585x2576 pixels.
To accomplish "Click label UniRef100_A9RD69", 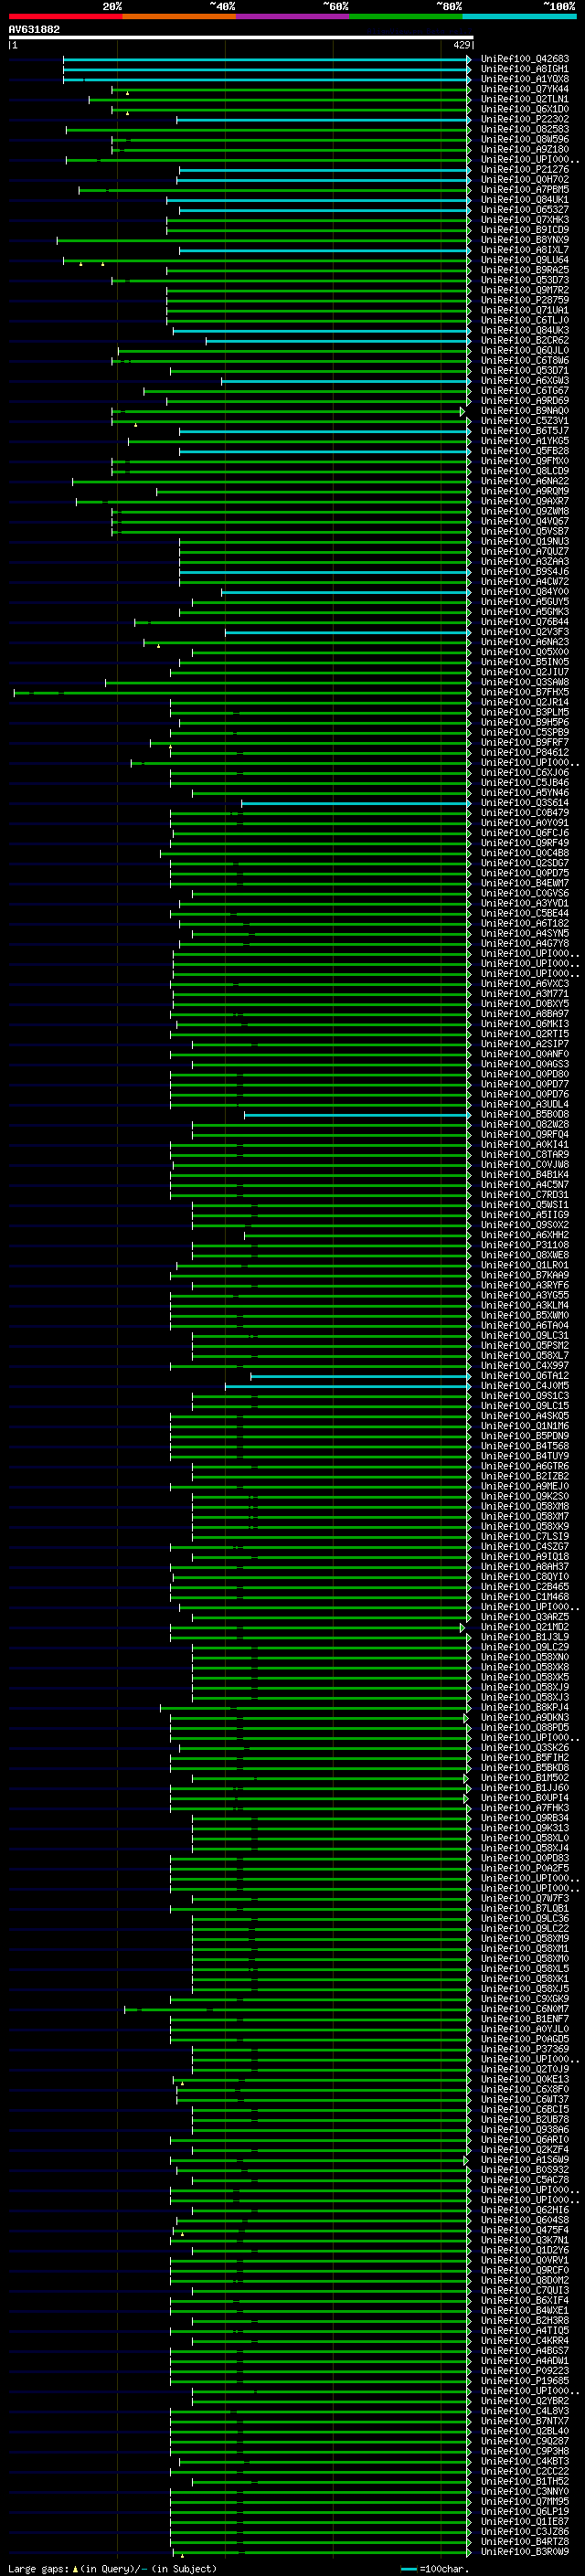I will tap(525, 401).
